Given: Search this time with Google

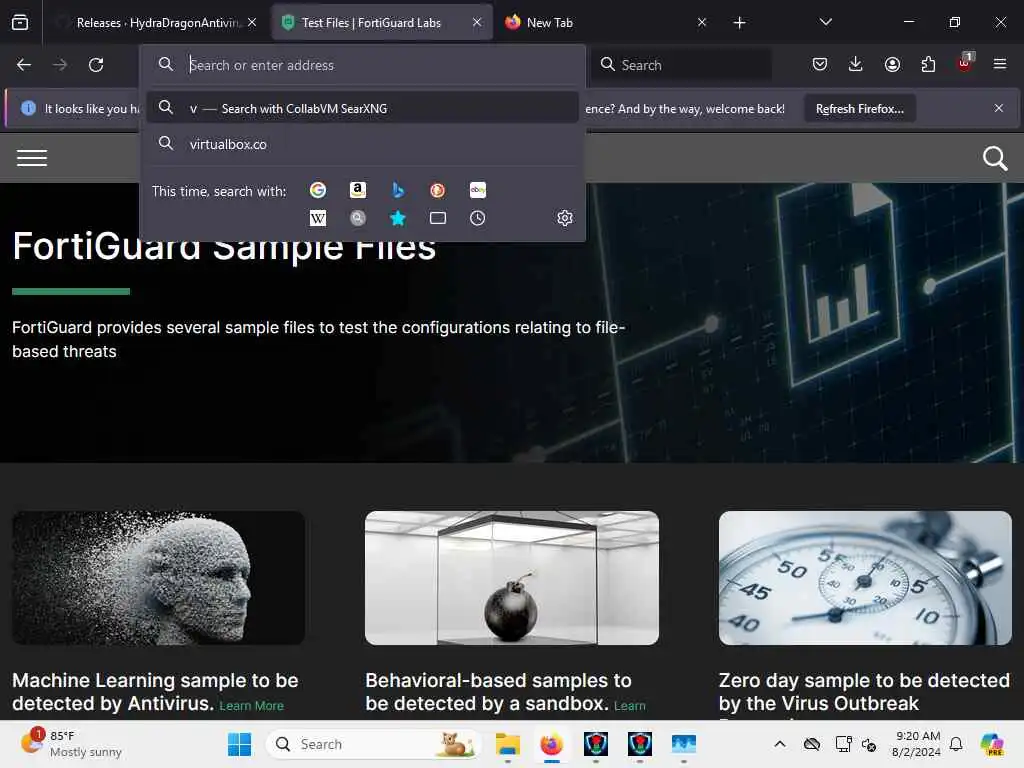Looking at the screenshot, I should (x=318, y=190).
